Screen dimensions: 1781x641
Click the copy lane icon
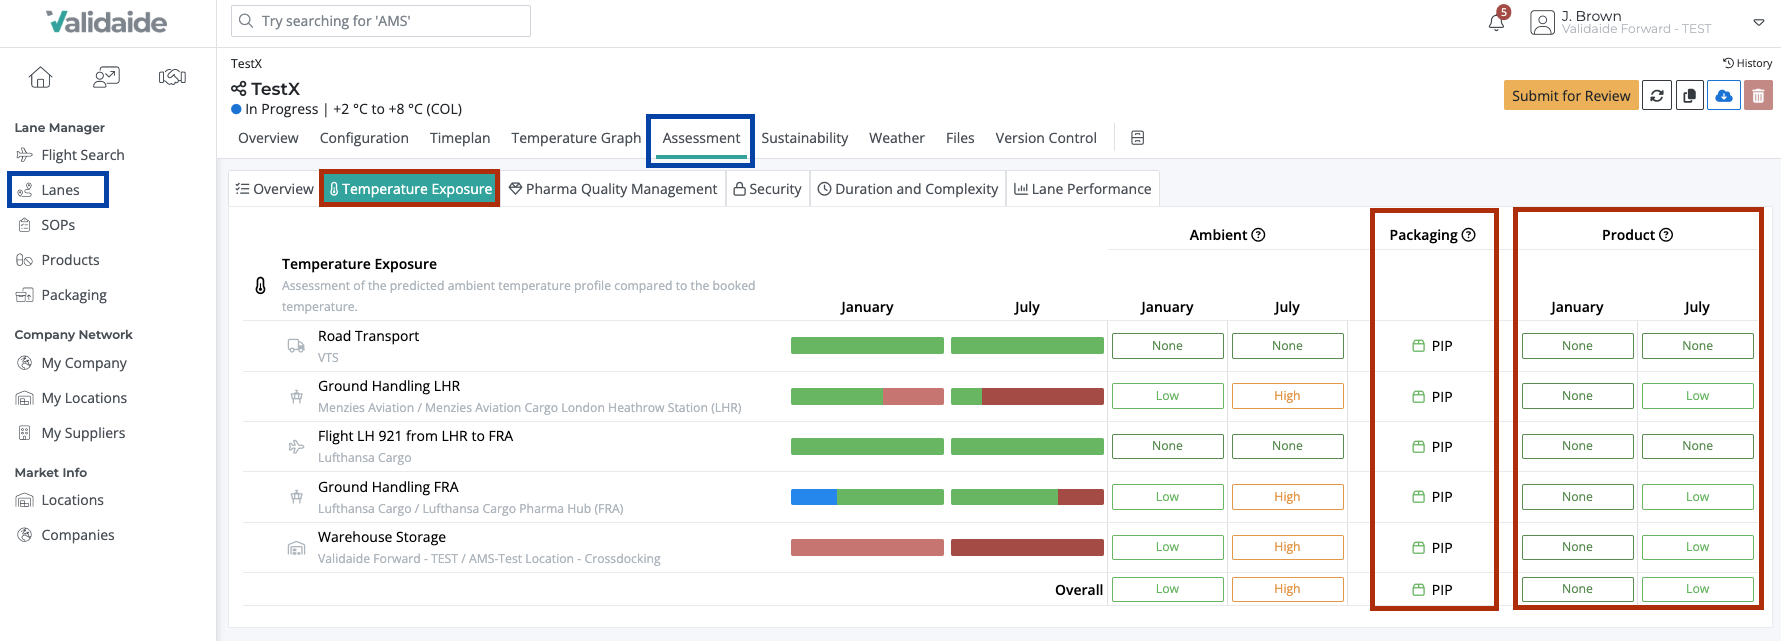pyautogui.click(x=1690, y=96)
